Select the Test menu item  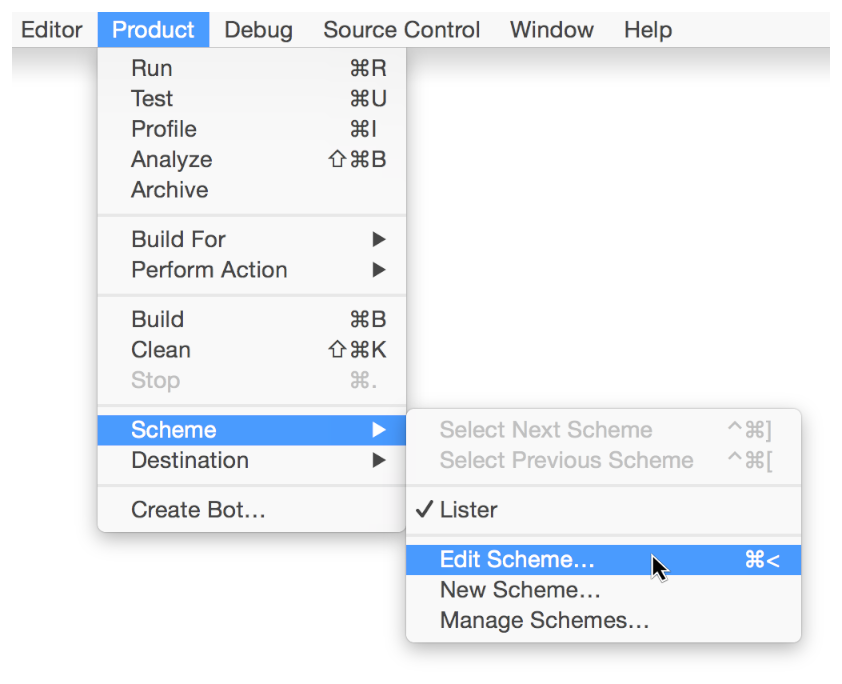click(x=152, y=98)
